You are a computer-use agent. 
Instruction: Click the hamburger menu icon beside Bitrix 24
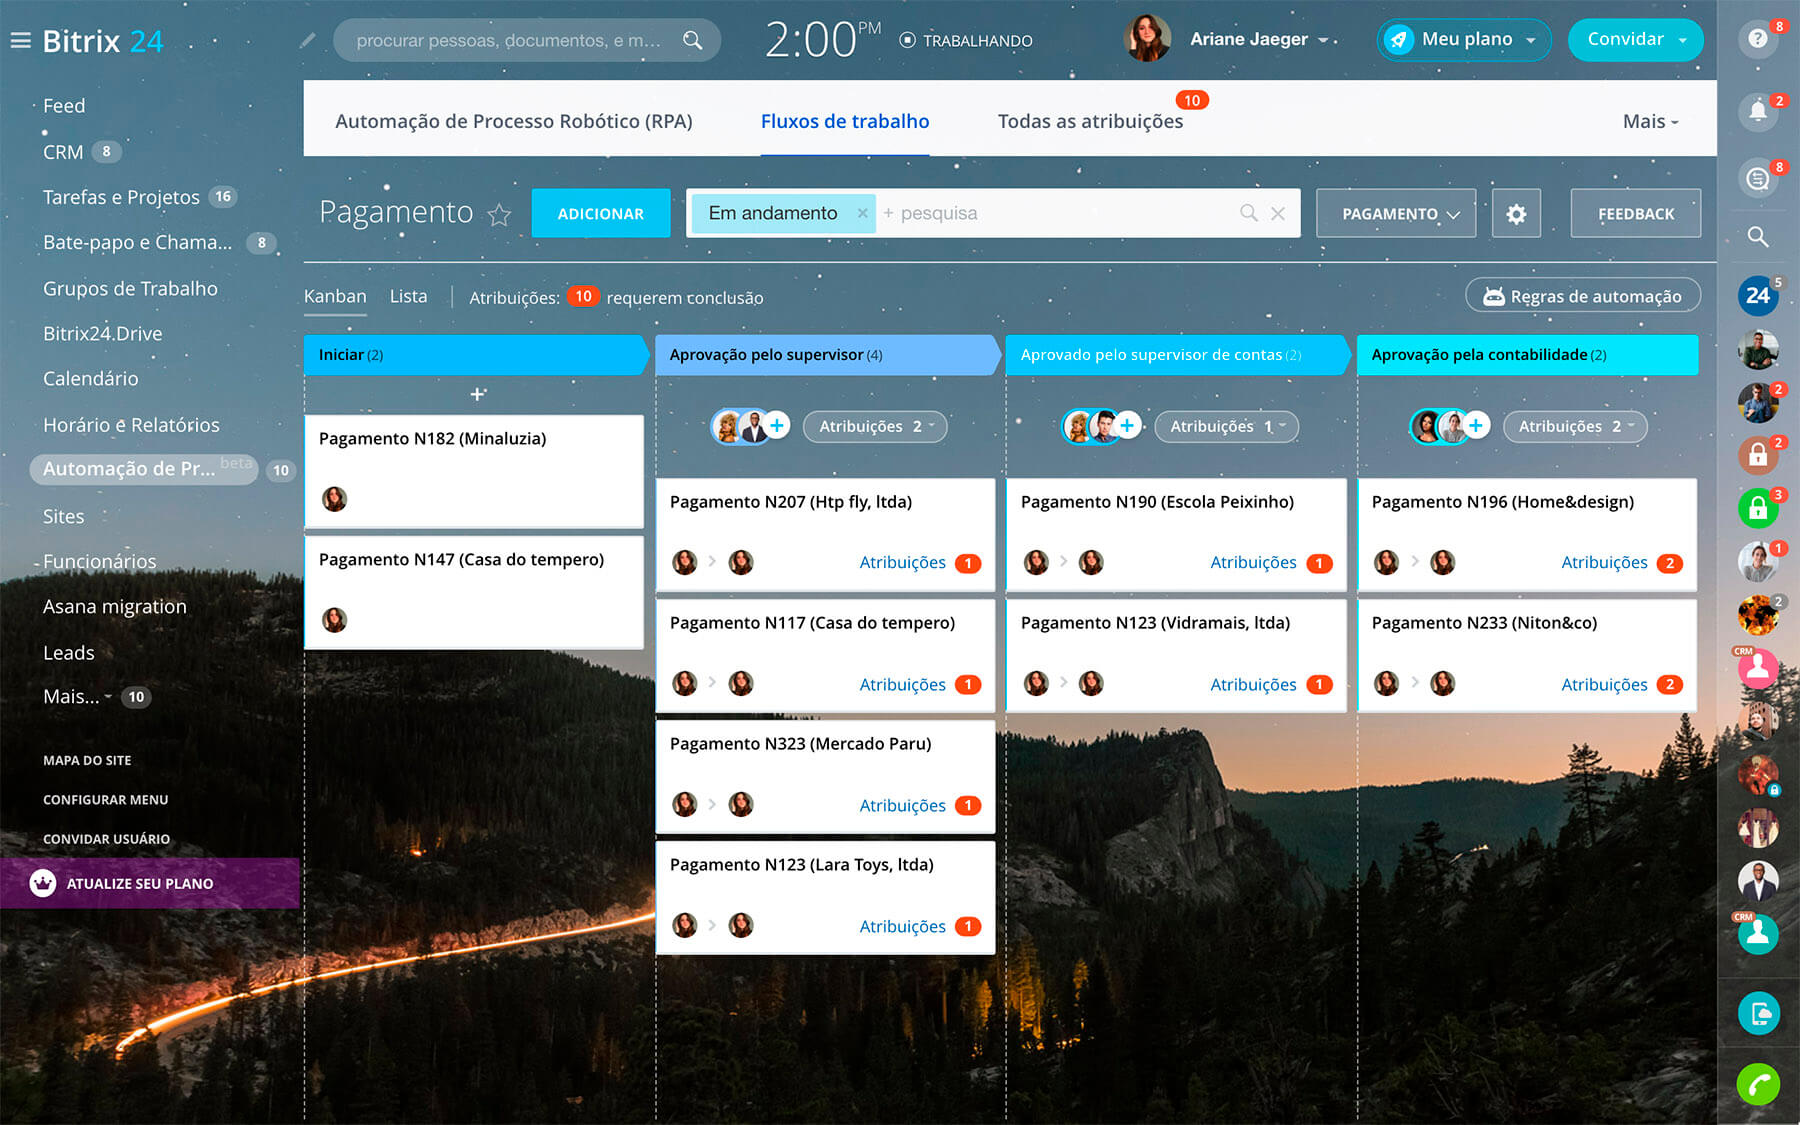pyautogui.click(x=20, y=41)
